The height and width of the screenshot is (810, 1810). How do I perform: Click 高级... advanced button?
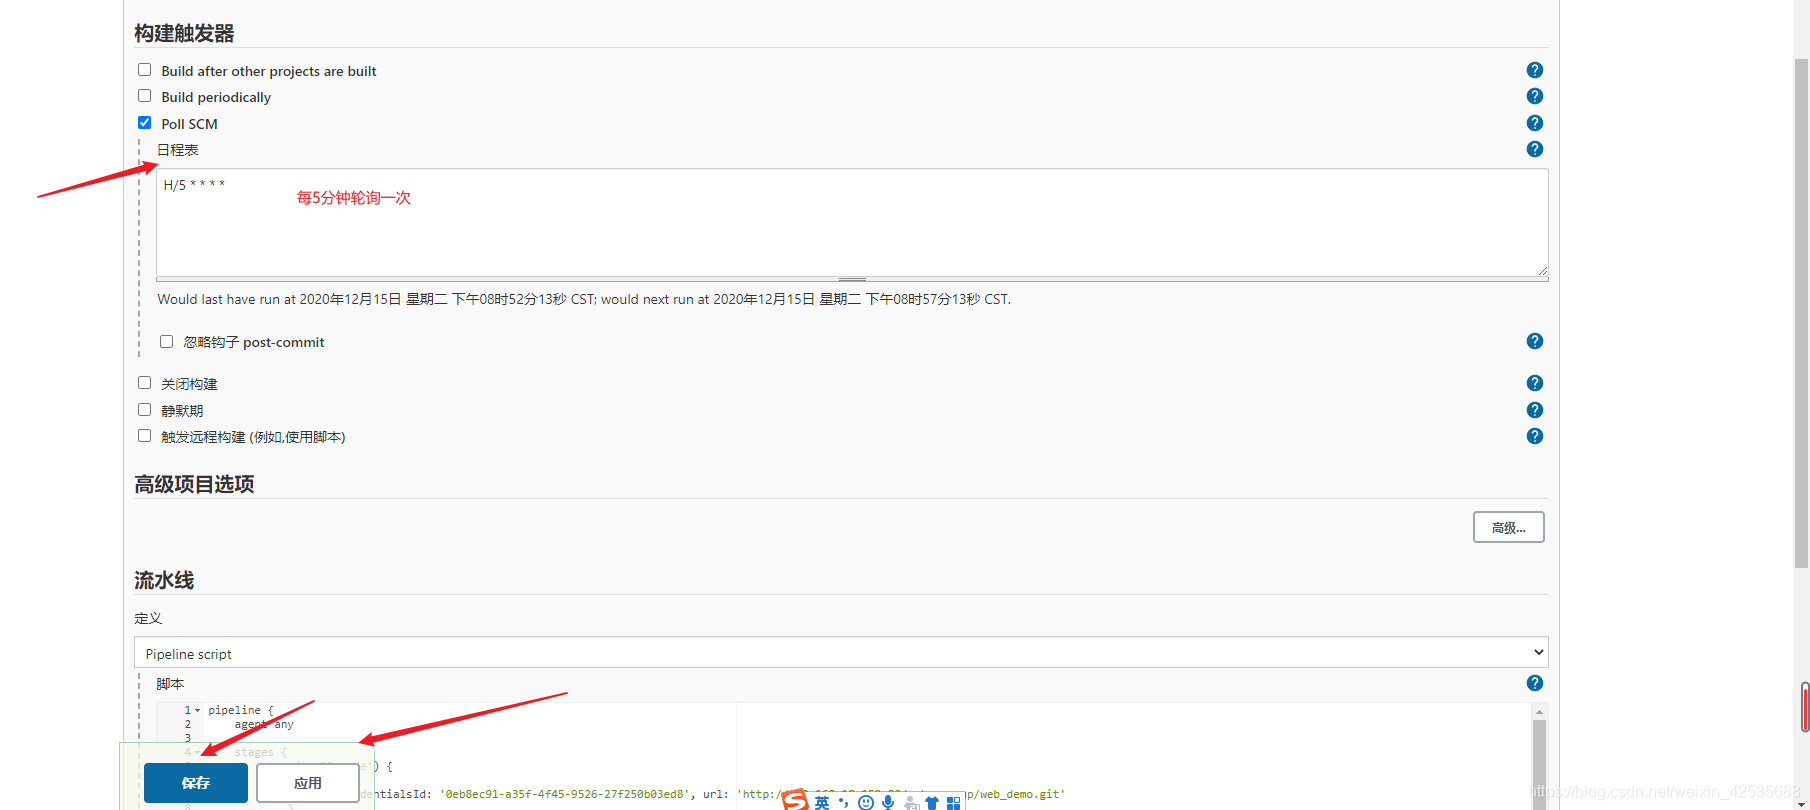(1508, 527)
